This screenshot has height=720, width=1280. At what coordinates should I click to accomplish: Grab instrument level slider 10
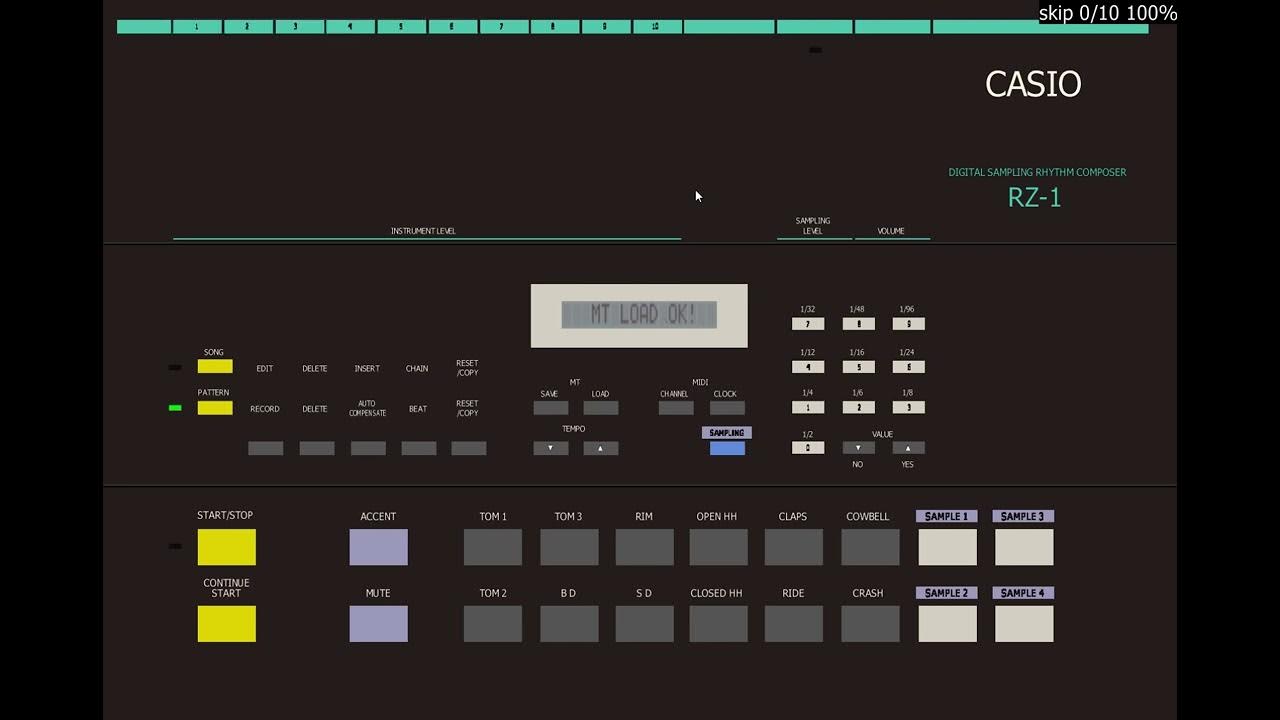[657, 27]
